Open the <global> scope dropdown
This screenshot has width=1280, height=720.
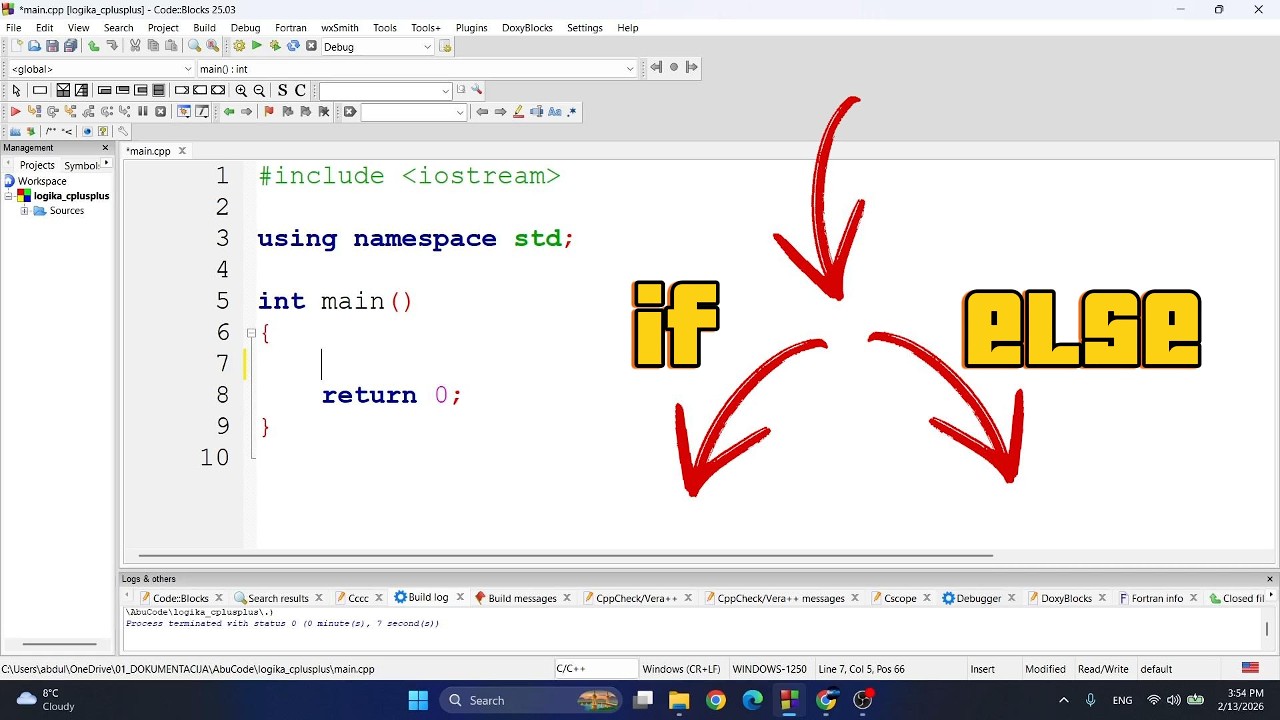[x=187, y=69]
